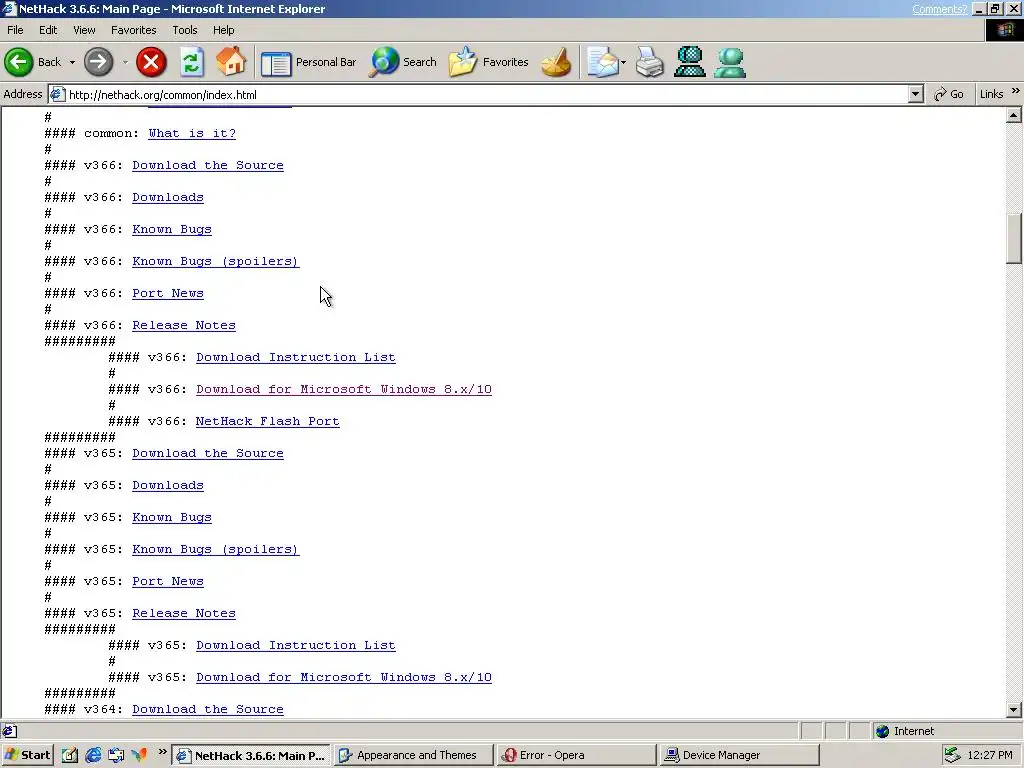Open v365 Download for Microsoft Windows 8.x/10
Screen dimensions: 1024x768
tap(344, 677)
